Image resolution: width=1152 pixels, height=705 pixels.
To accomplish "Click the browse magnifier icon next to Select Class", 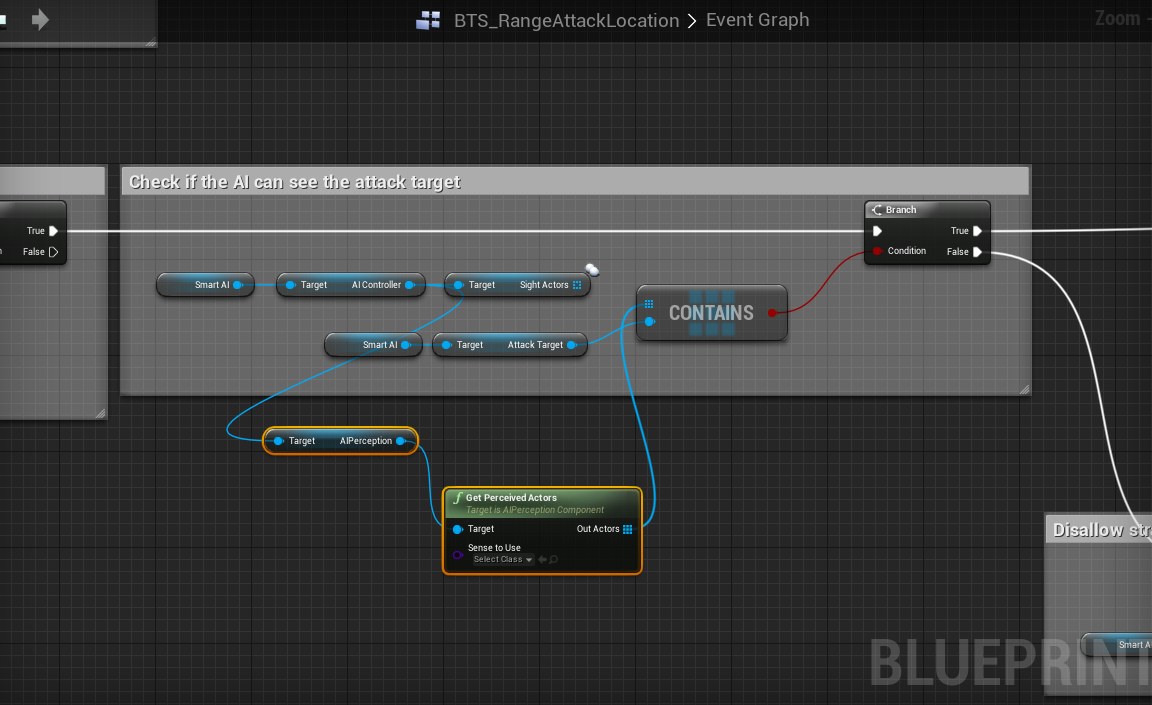I will [553, 559].
